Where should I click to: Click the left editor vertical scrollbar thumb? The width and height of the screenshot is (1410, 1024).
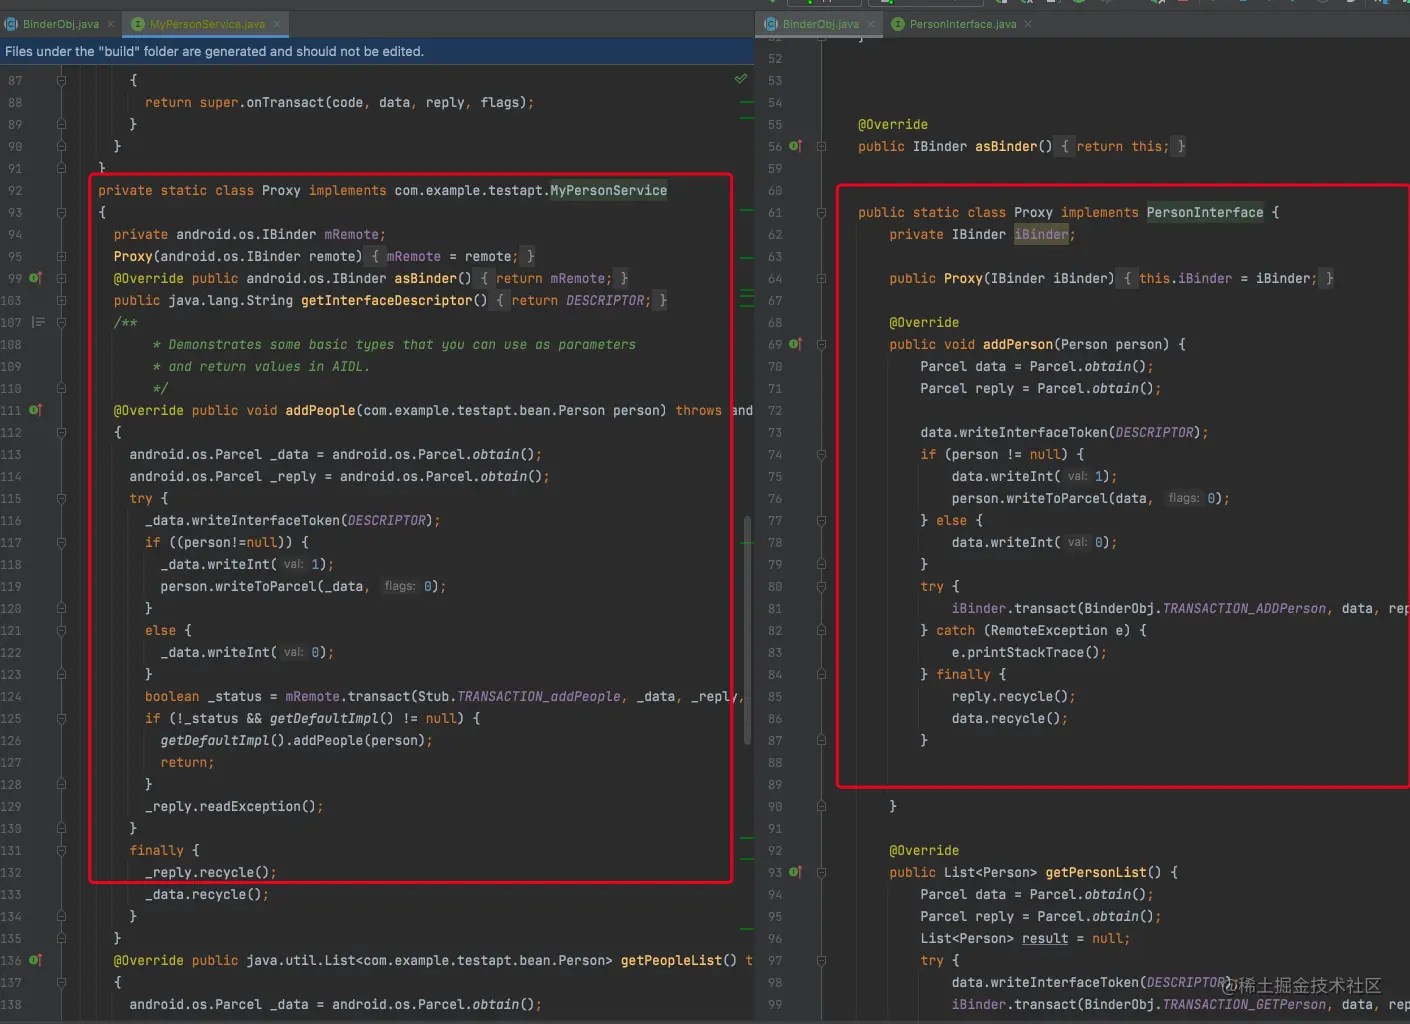coord(747,630)
